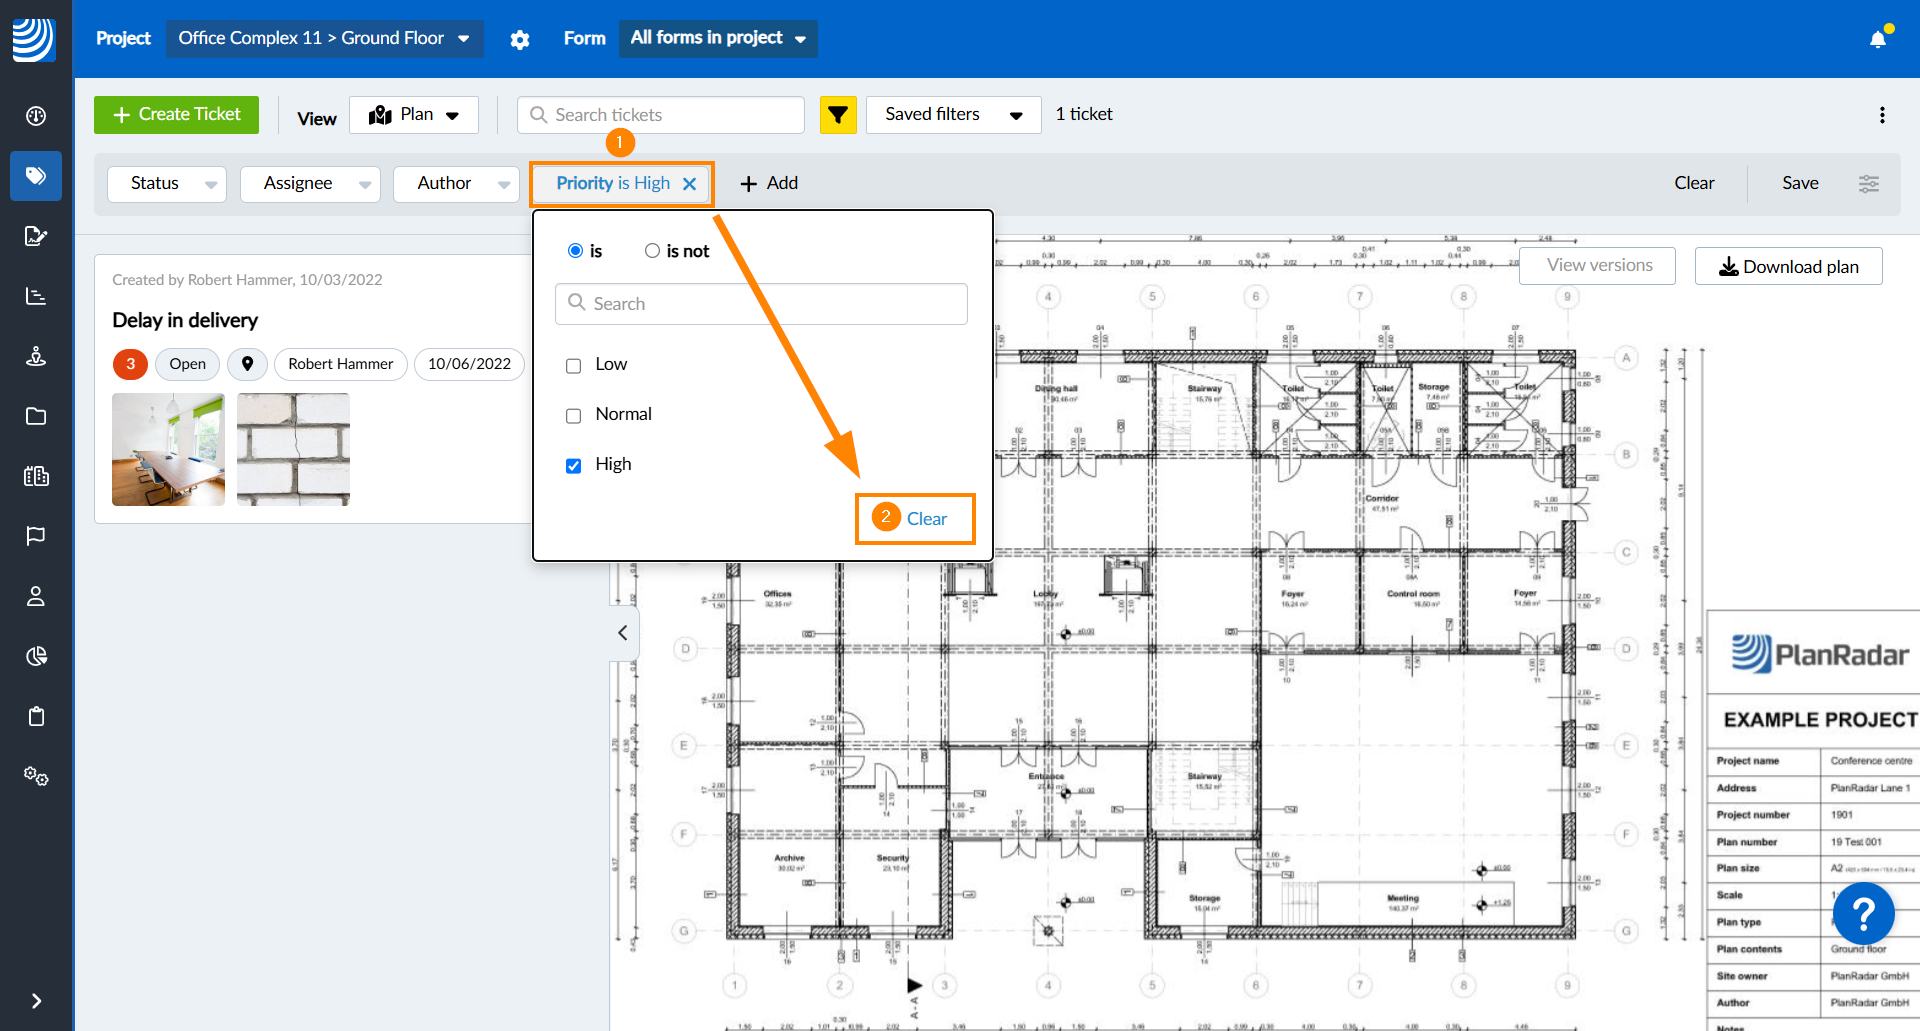This screenshot has height=1031, width=1920.
Task: Open the Plan view dropdown
Action: [414, 115]
